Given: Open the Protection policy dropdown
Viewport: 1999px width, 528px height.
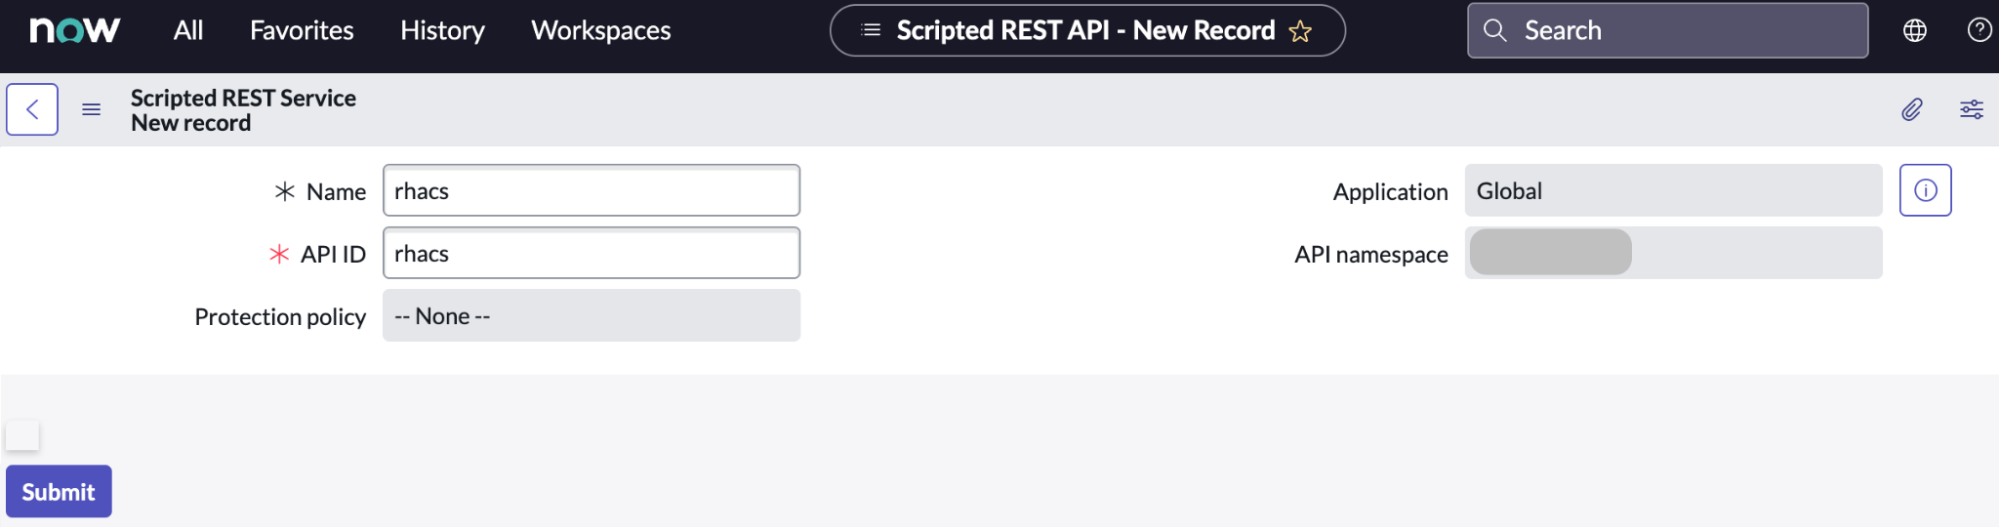Looking at the screenshot, I should tap(591, 316).
